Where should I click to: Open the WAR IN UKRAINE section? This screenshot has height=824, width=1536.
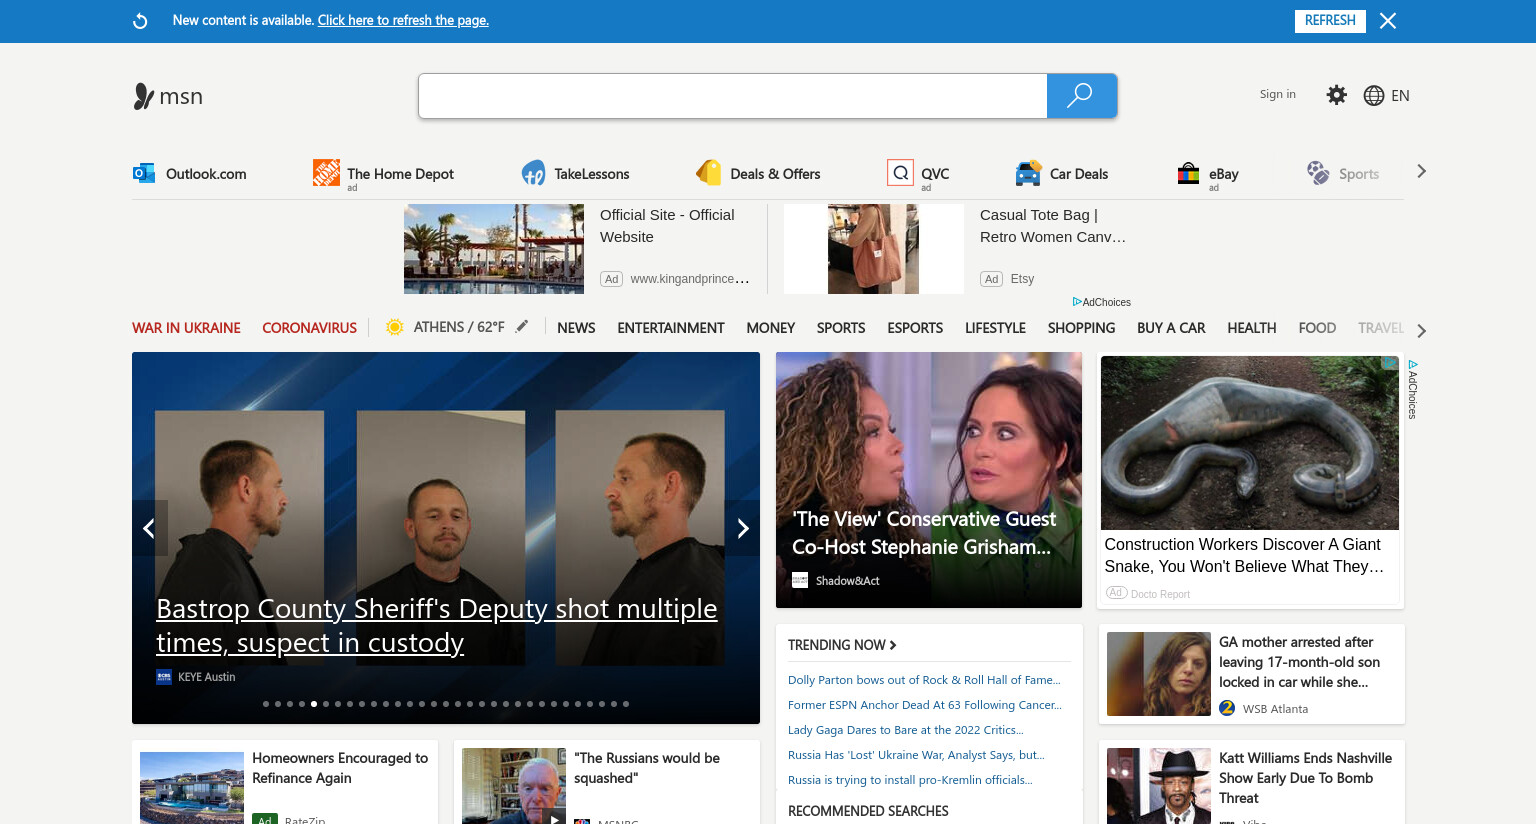(x=186, y=328)
